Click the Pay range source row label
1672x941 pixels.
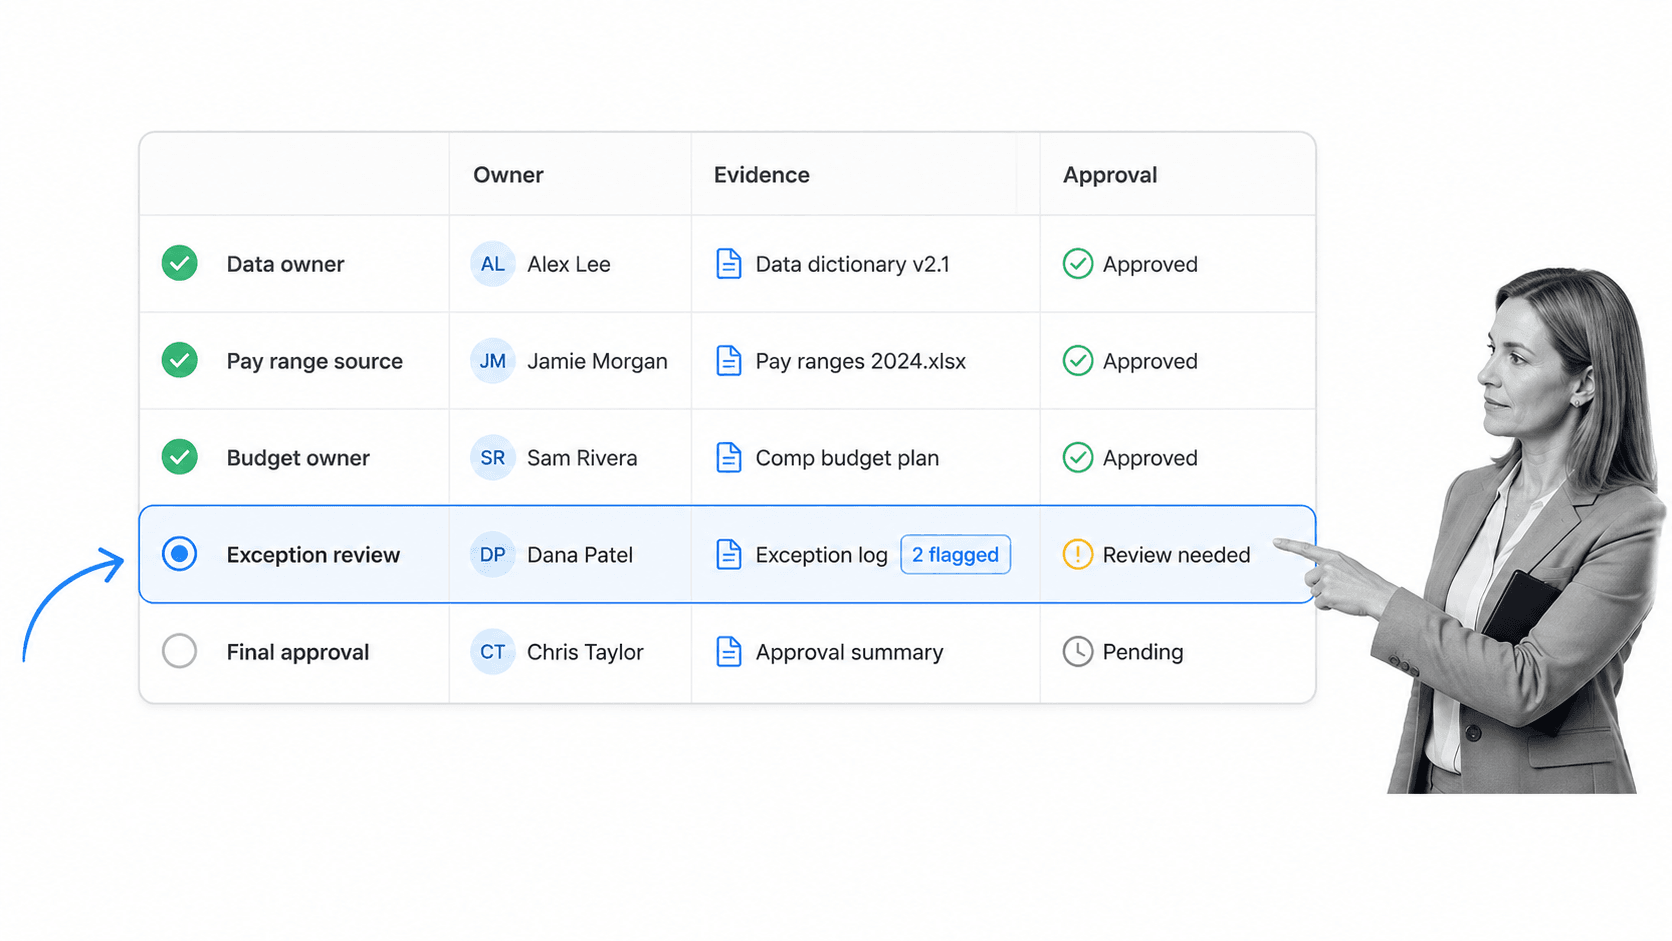click(x=315, y=361)
